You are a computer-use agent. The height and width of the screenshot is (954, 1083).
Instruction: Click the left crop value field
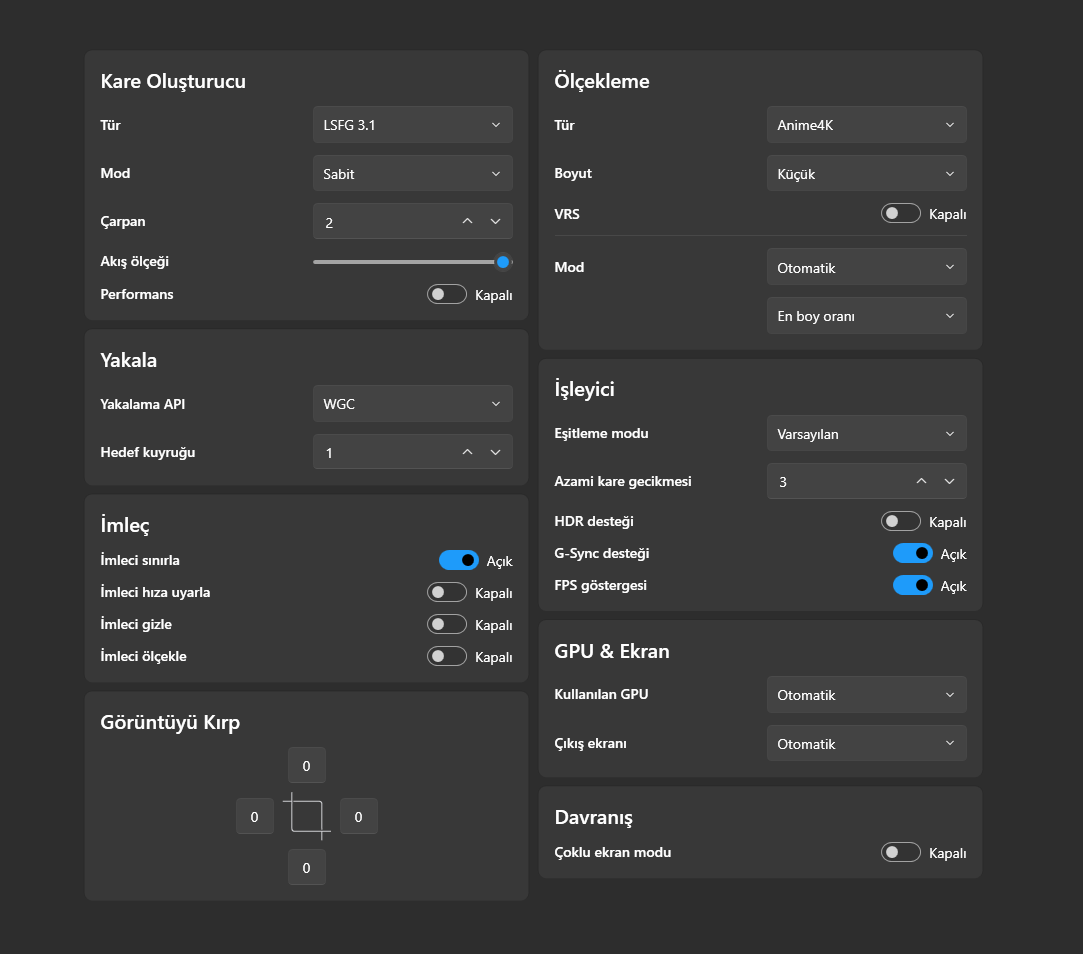(255, 816)
